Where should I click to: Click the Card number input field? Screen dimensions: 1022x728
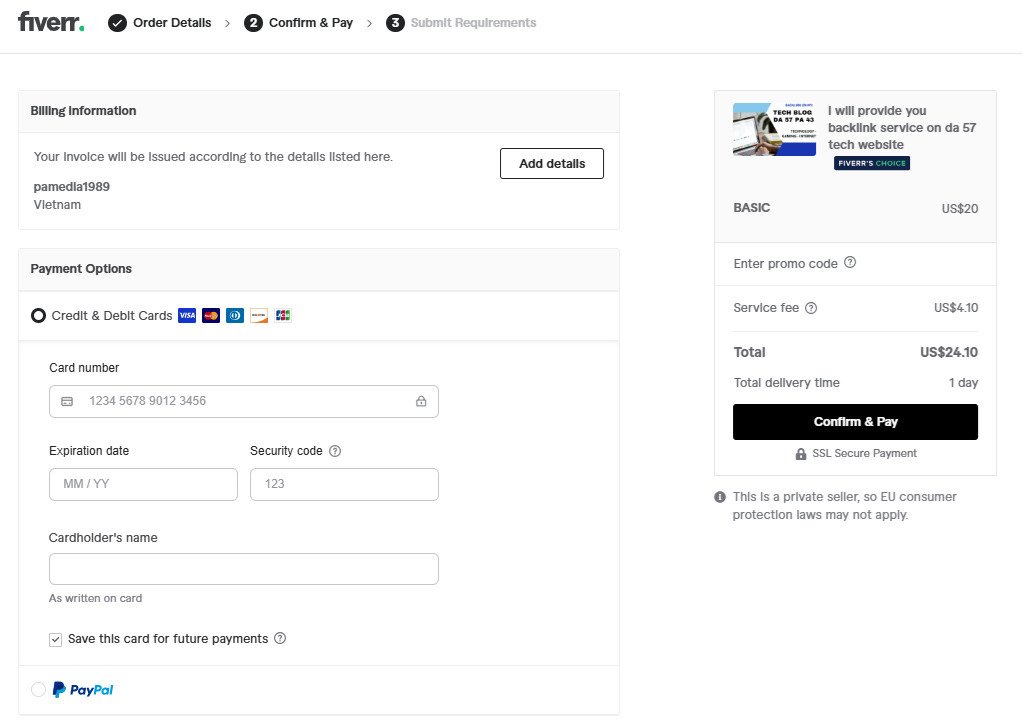pos(244,401)
